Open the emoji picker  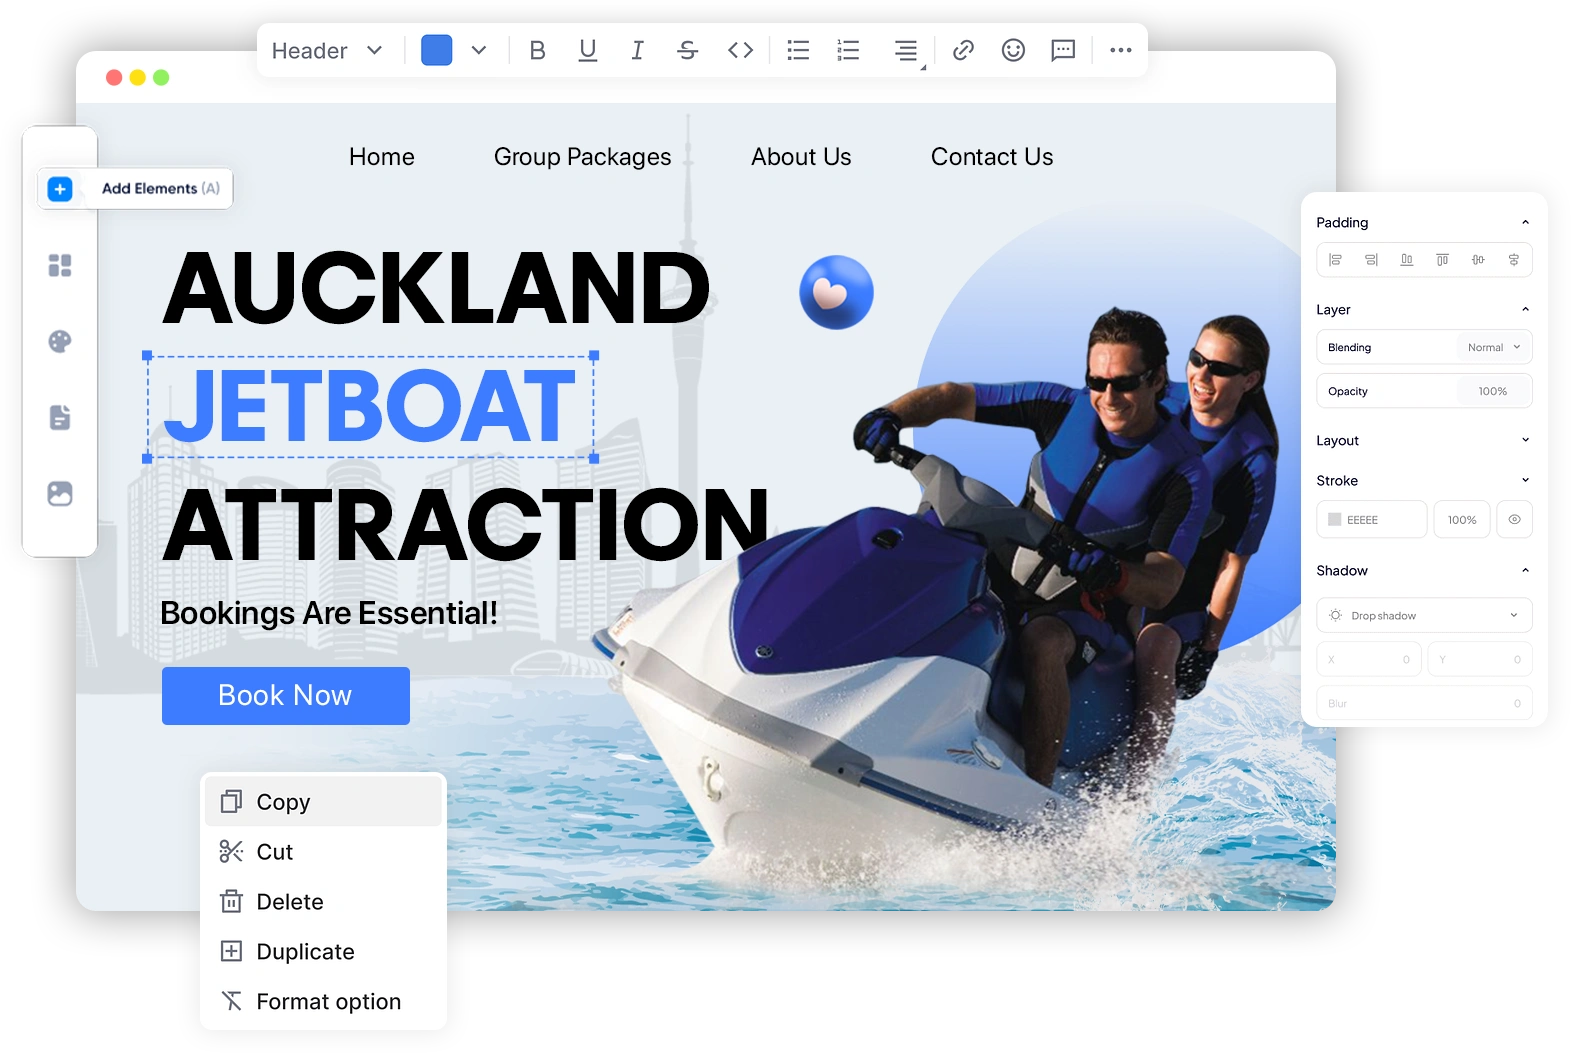click(1013, 50)
